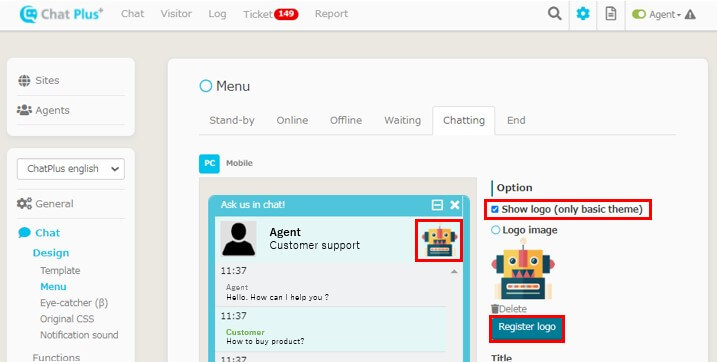Open Sites in the sidebar
The height and width of the screenshot is (362, 717).
coord(39,80)
